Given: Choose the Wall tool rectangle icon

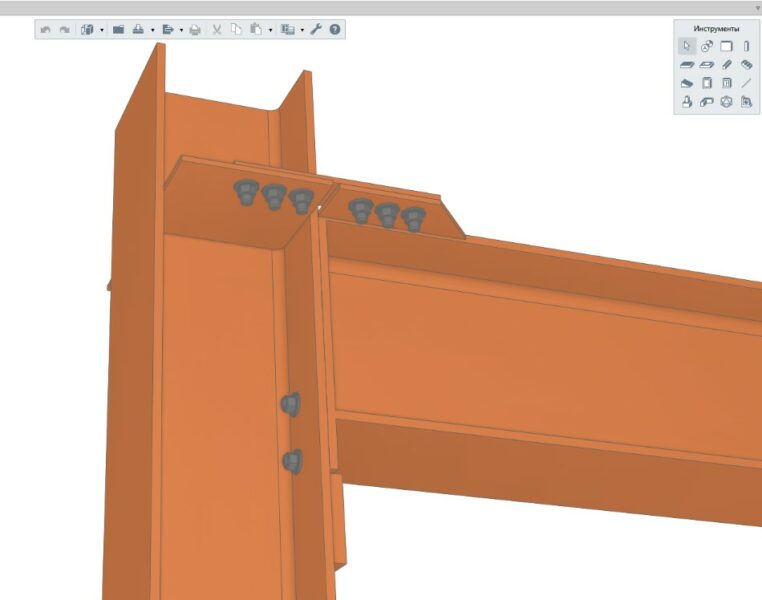Looking at the screenshot, I should [727, 46].
